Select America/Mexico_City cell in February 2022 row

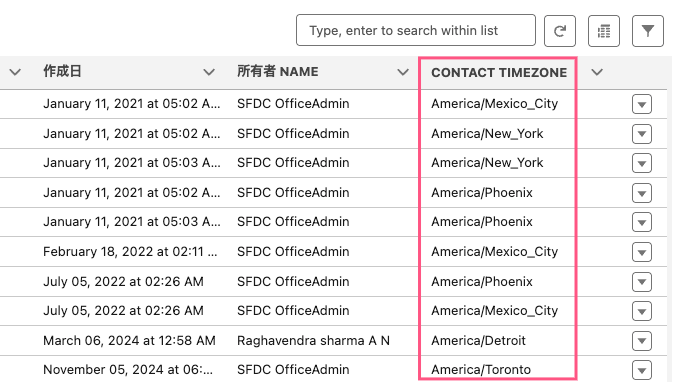[x=495, y=252]
